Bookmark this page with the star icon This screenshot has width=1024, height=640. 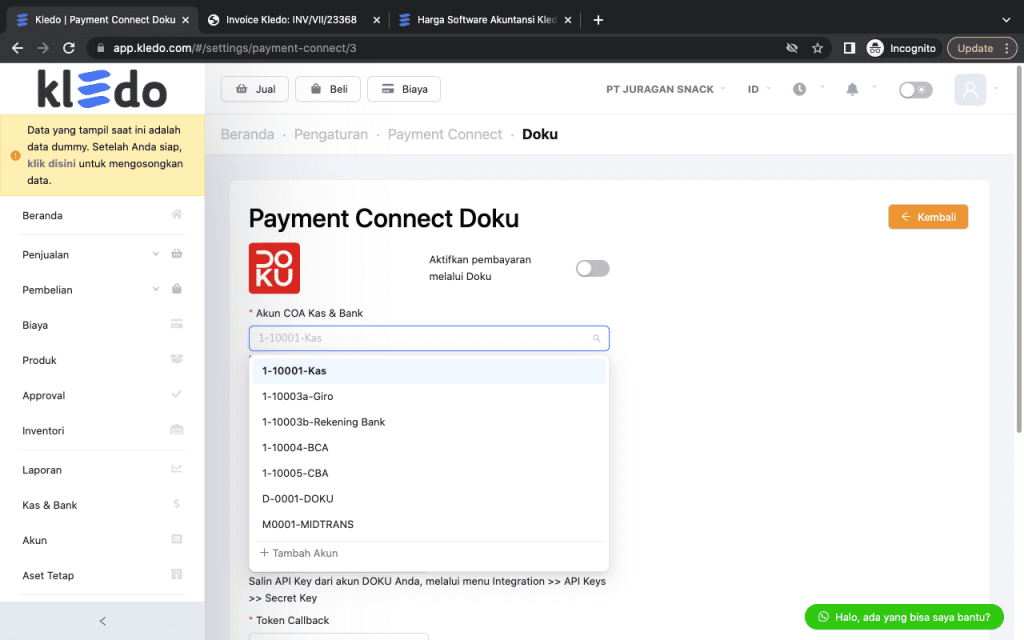click(817, 48)
